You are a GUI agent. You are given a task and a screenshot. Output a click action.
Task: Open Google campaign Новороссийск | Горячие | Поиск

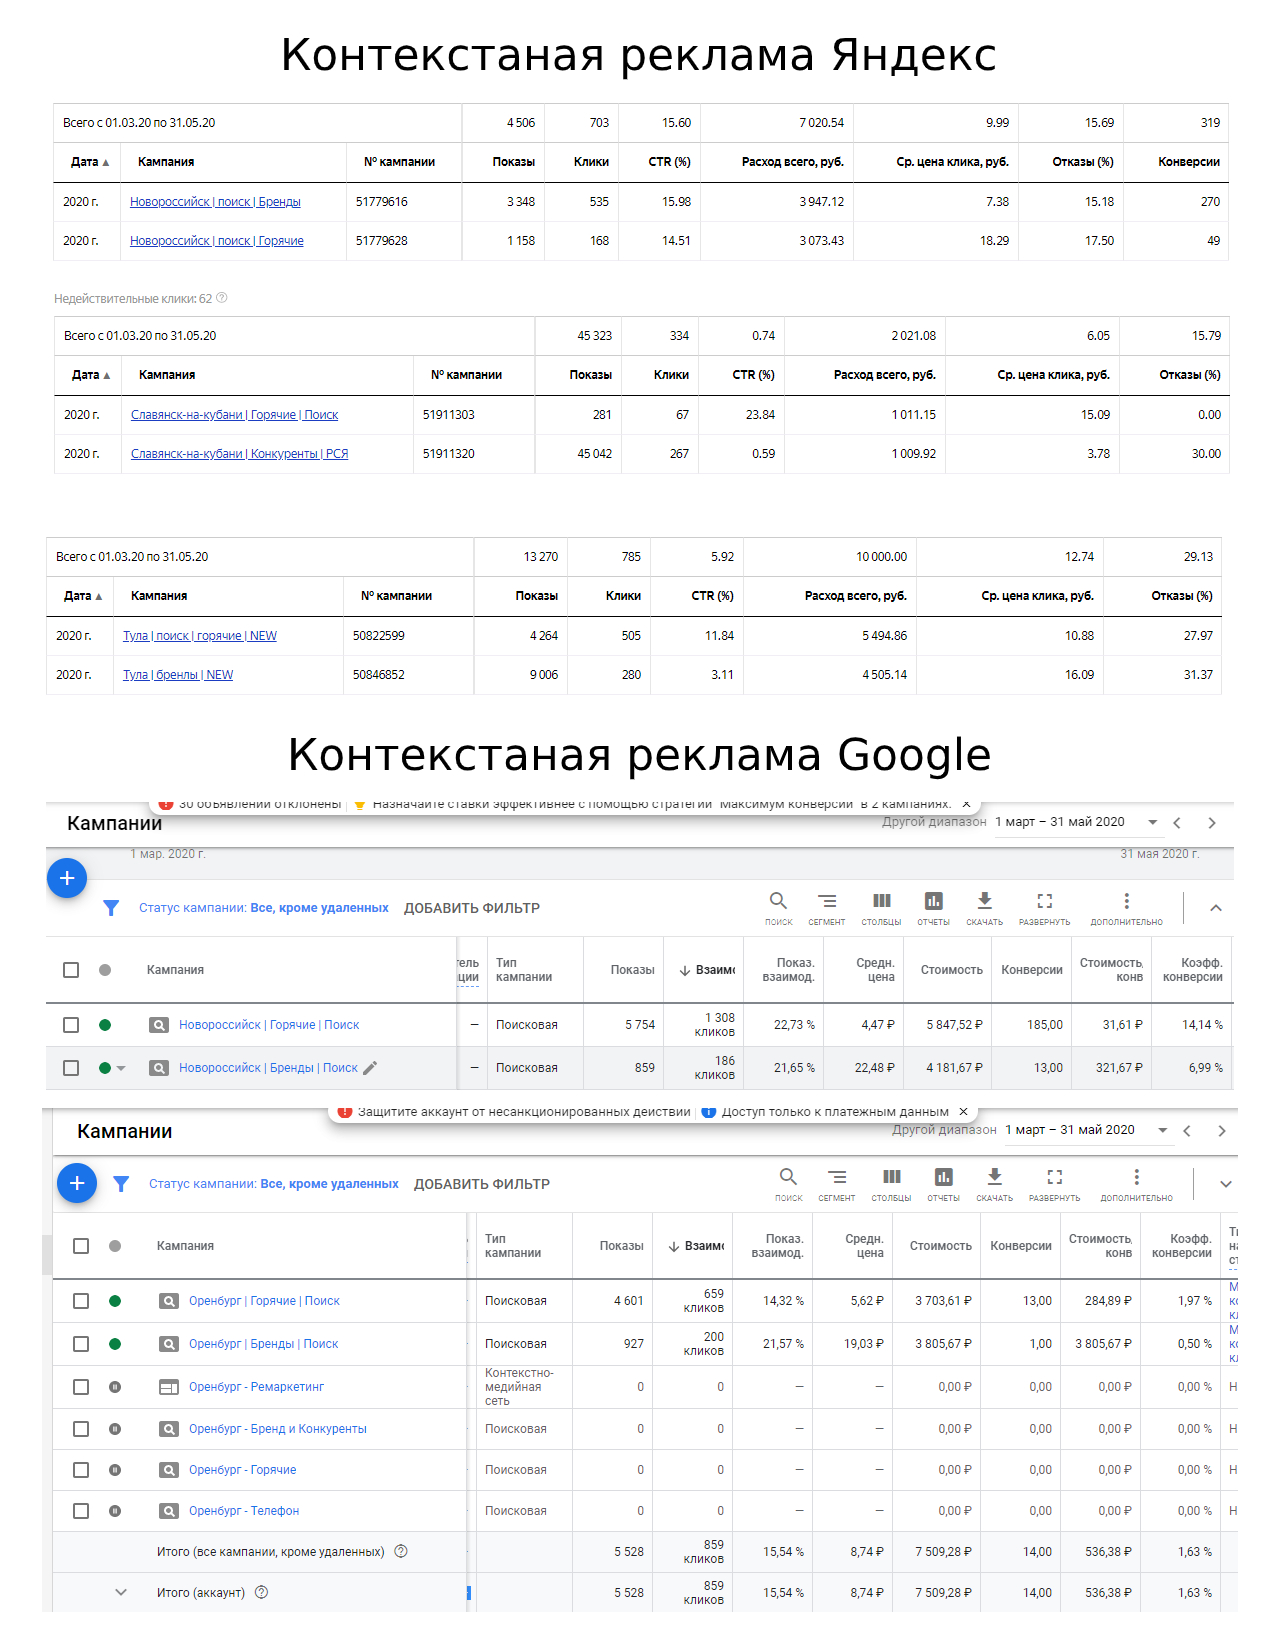tap(269, 1025)
